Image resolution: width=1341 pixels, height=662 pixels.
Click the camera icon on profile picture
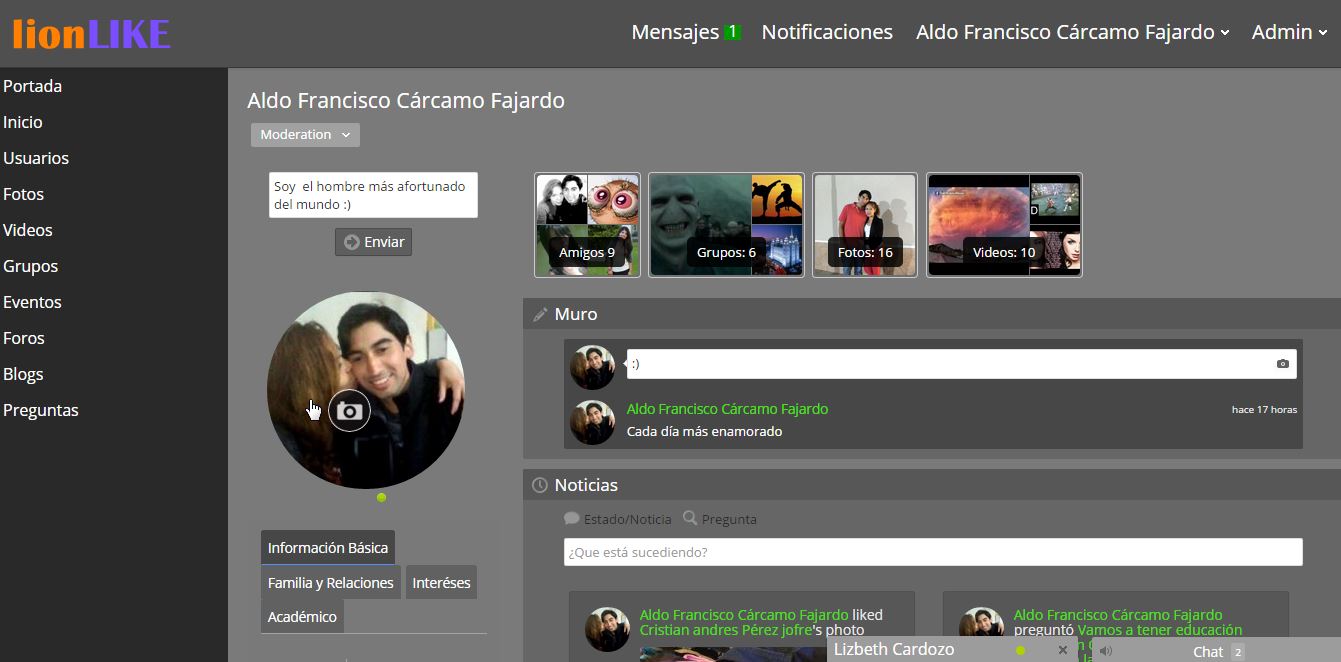[x=349, y=411]
